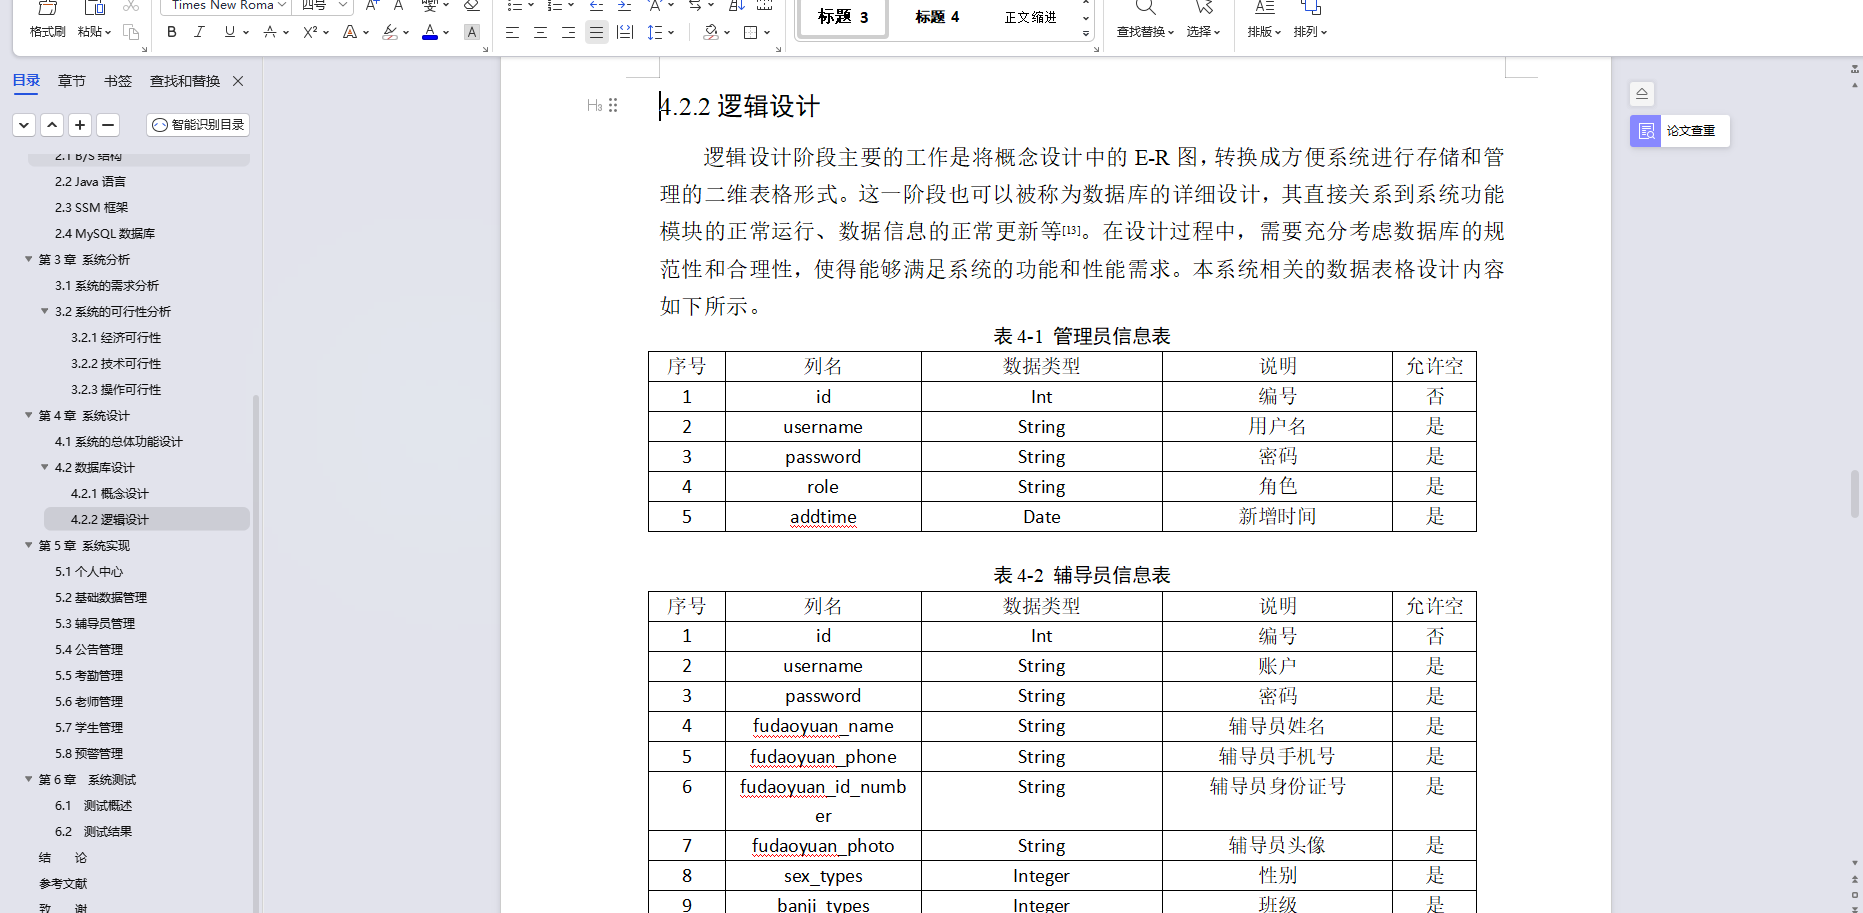Apply the 标题 4 heading style
Viewport: 1863px width, 913px height.
tap(937, 17)
